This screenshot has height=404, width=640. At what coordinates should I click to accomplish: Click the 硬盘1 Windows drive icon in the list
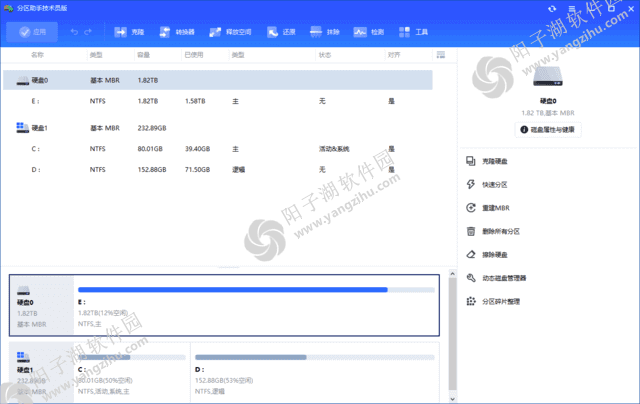coord(22,128)
